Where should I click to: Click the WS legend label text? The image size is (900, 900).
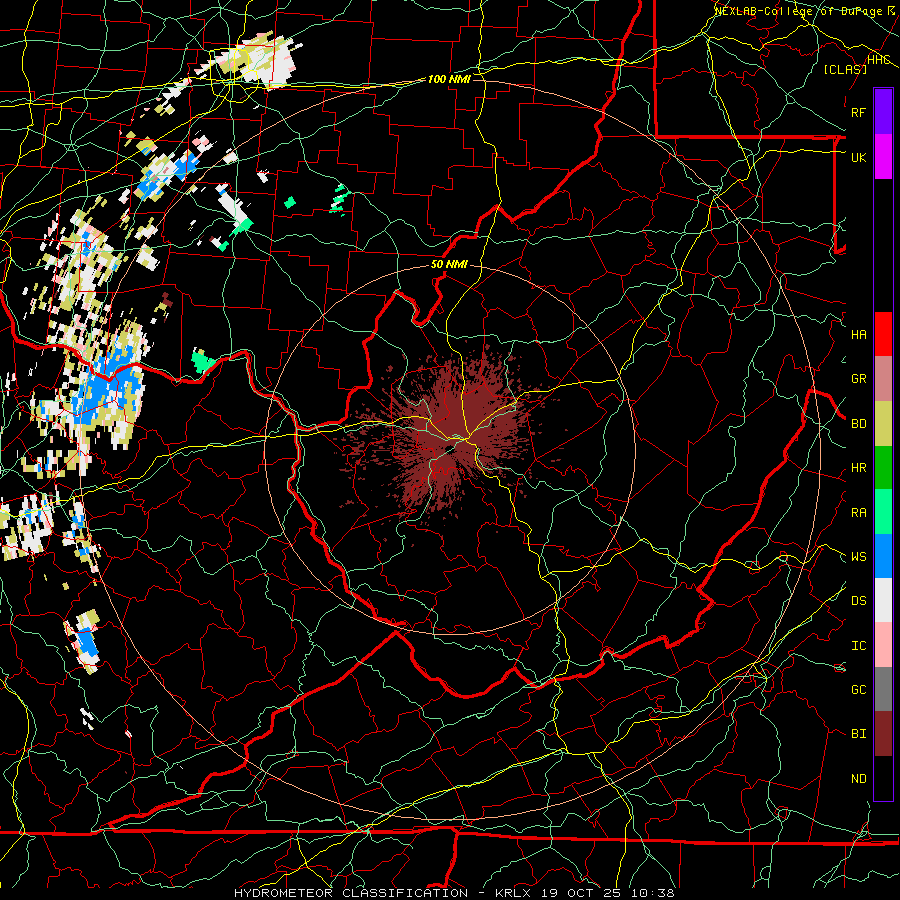click(x=858, y=556)
